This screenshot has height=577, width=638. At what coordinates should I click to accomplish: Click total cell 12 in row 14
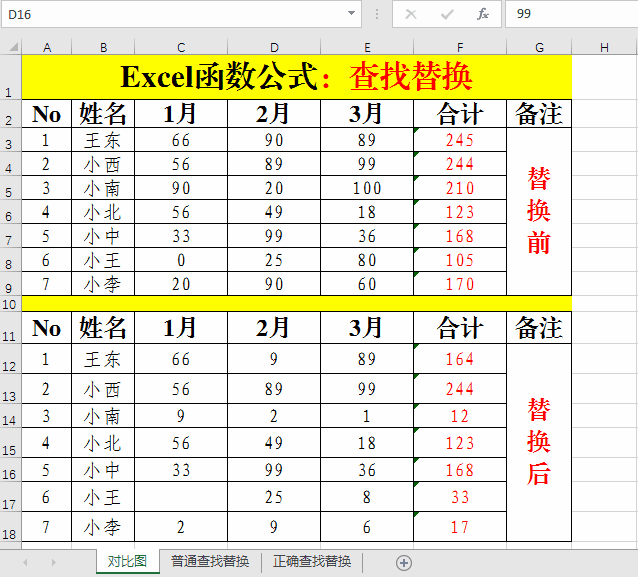pyautogui.click(x=460, y=416)
